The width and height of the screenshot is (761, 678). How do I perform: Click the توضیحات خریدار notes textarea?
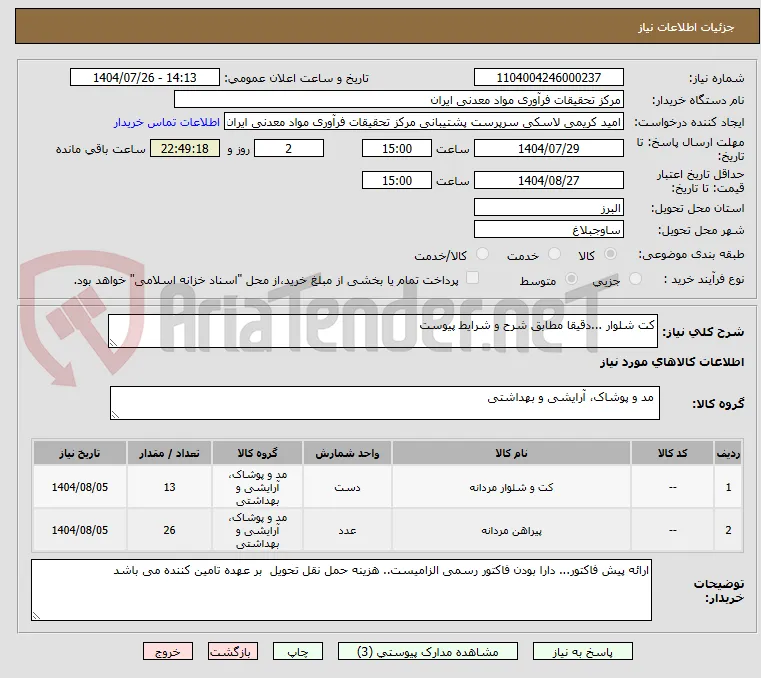341,590
